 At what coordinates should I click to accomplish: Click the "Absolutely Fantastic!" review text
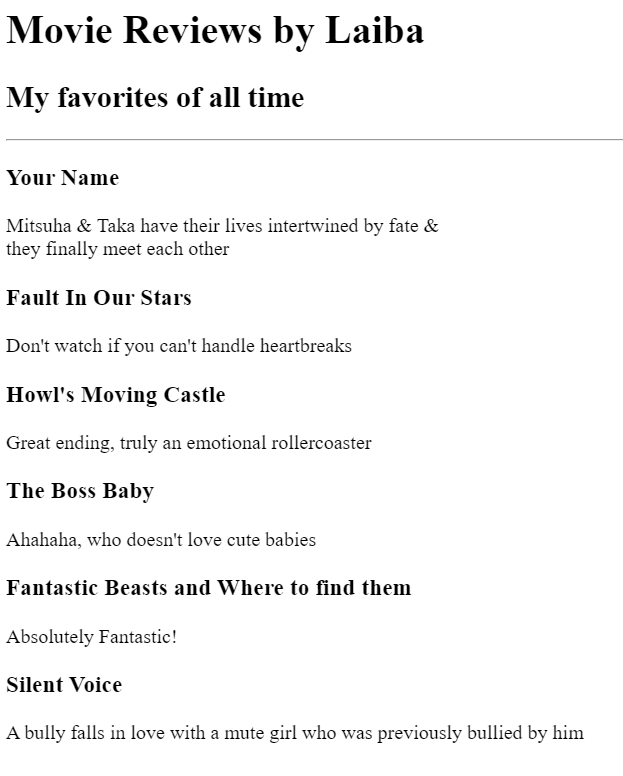coord(92,637)
